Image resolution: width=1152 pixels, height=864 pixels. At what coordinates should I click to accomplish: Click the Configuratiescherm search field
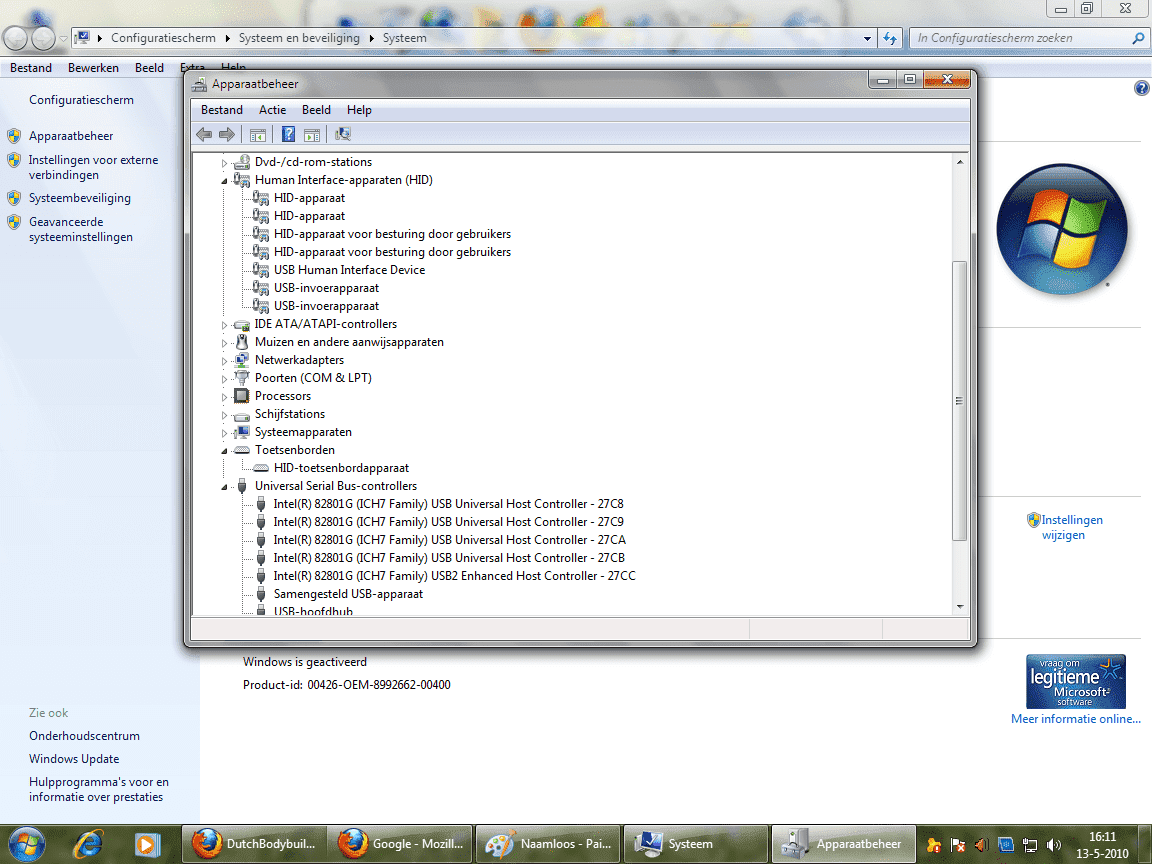click(x=1020, y=38)
